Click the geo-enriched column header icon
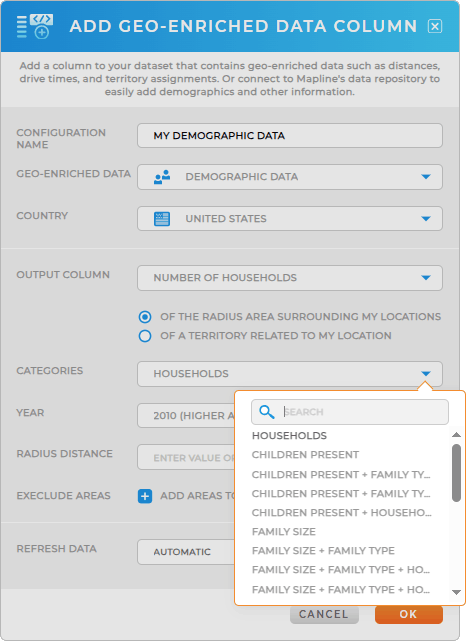This screenshot has width=466, height=641. click(x=35, y=27)
